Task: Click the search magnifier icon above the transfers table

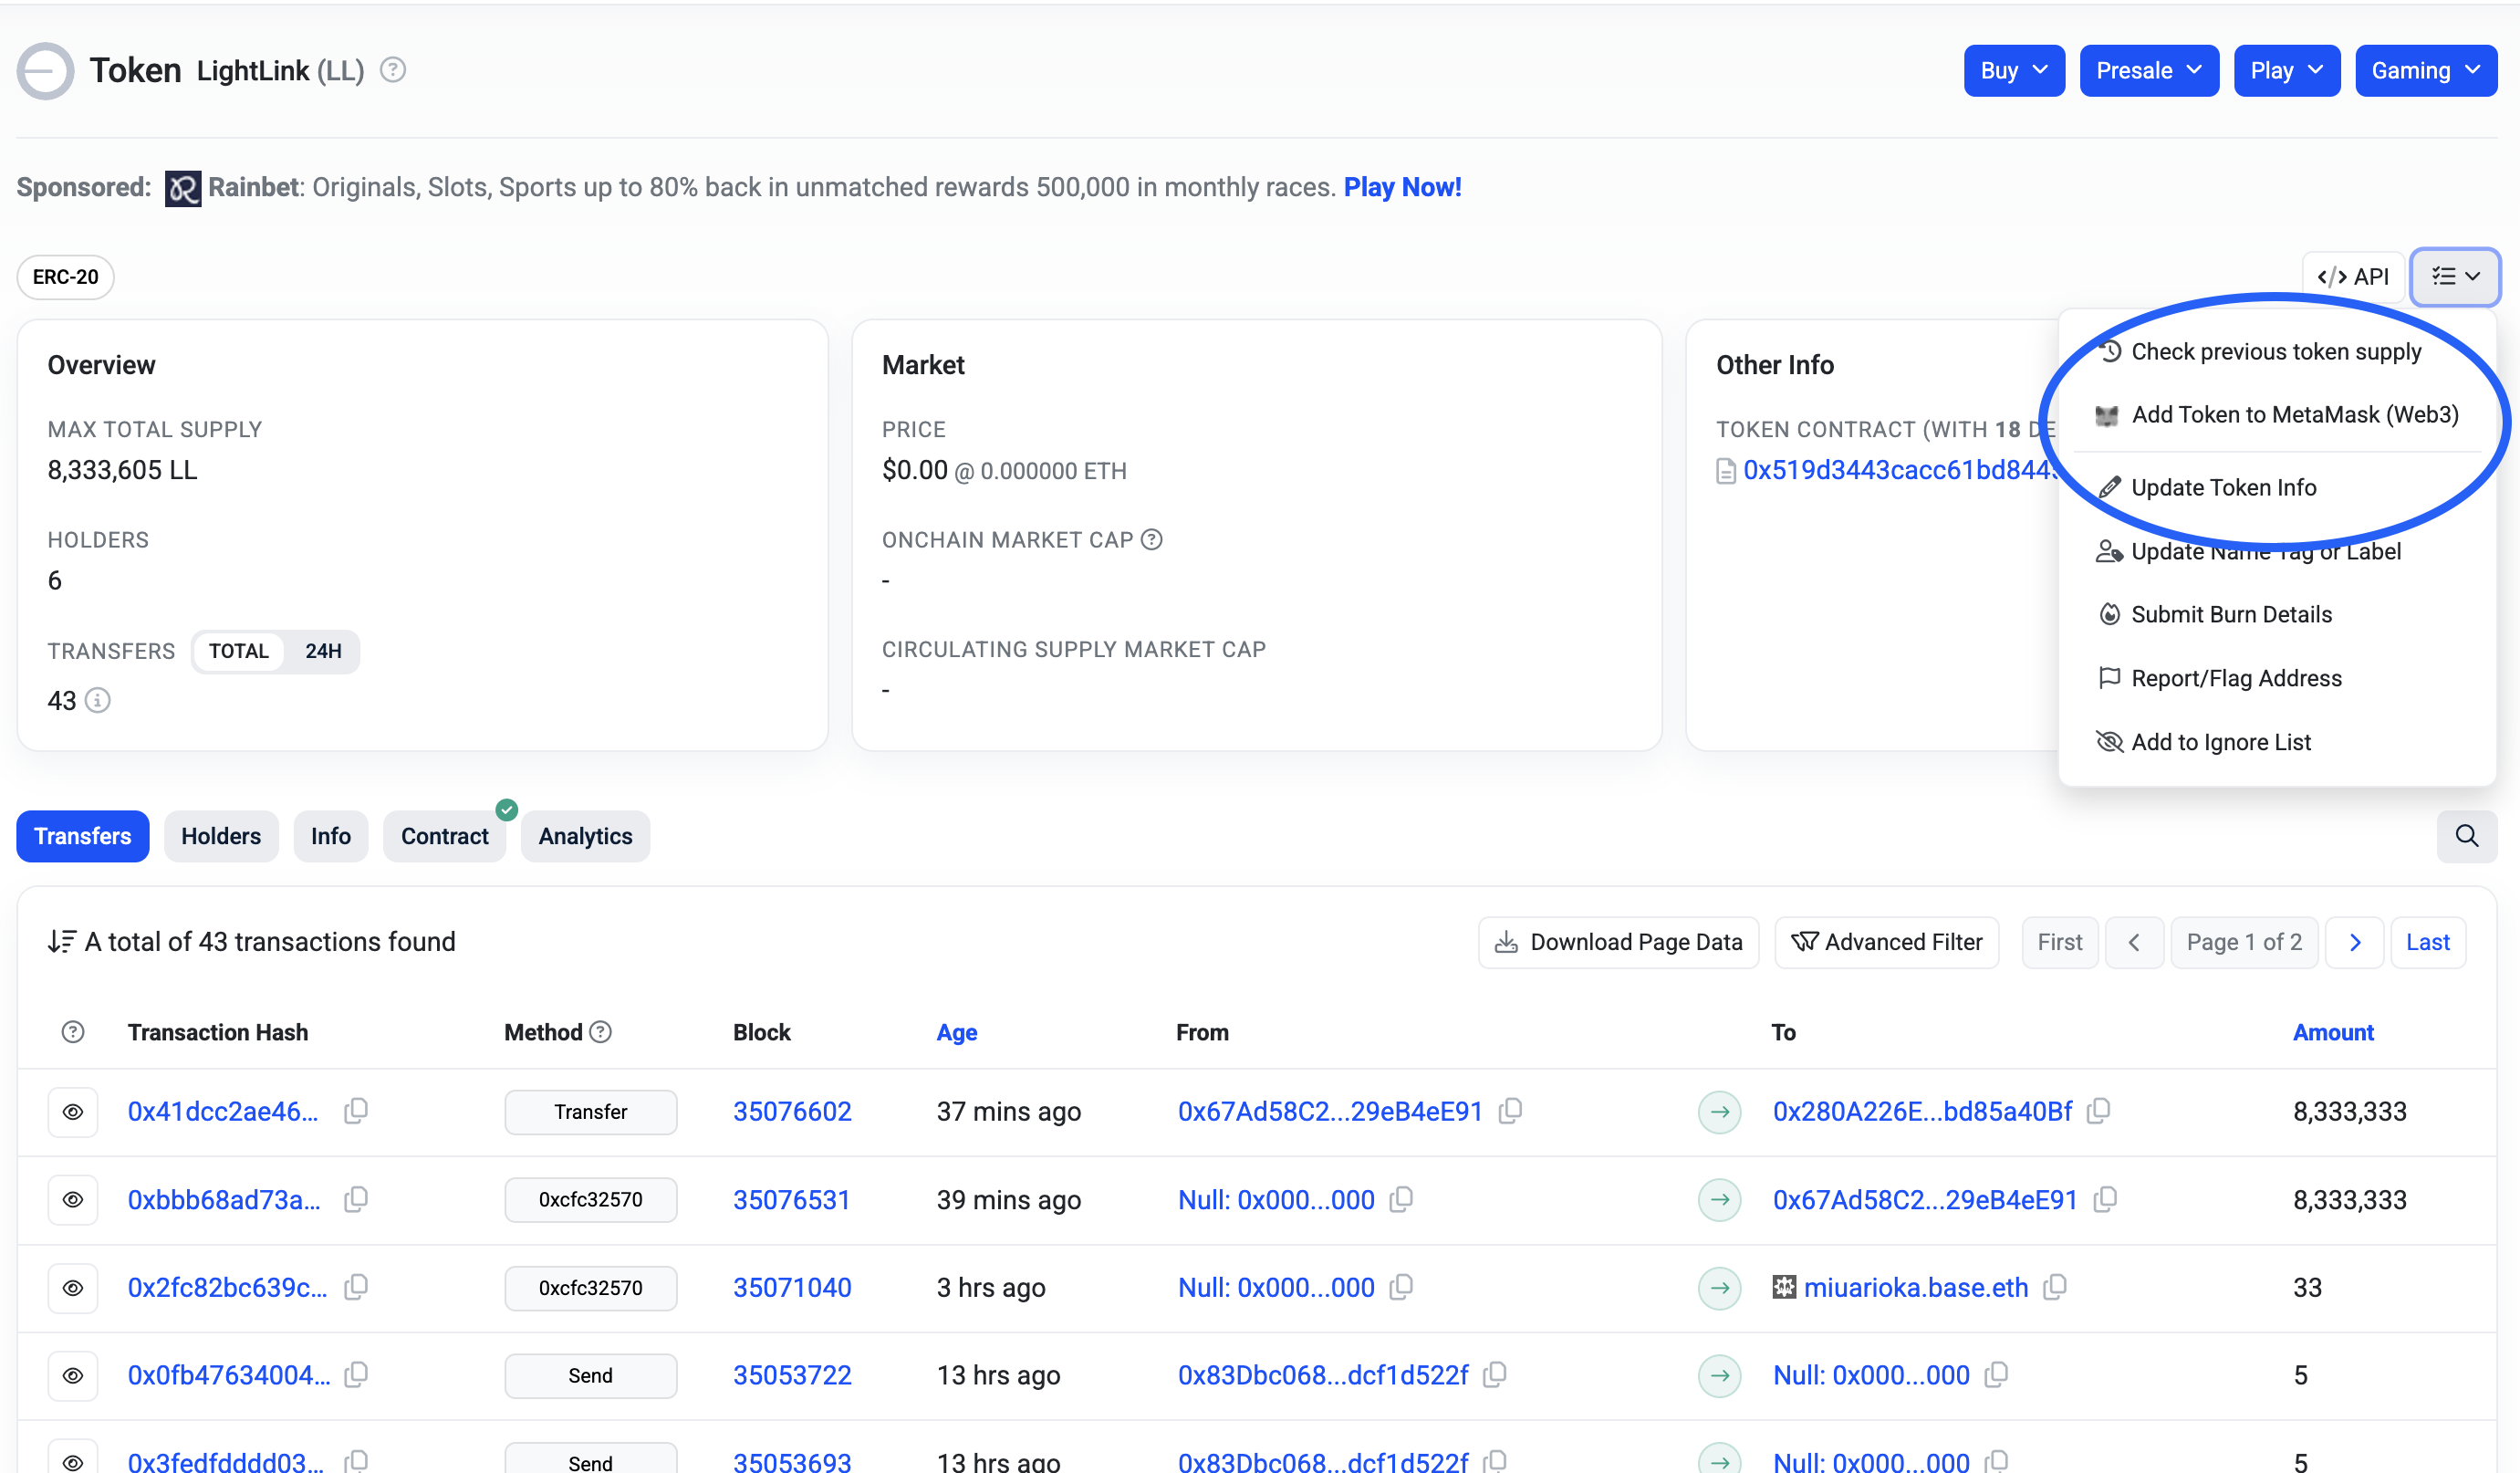Action: click(2466, 836)
